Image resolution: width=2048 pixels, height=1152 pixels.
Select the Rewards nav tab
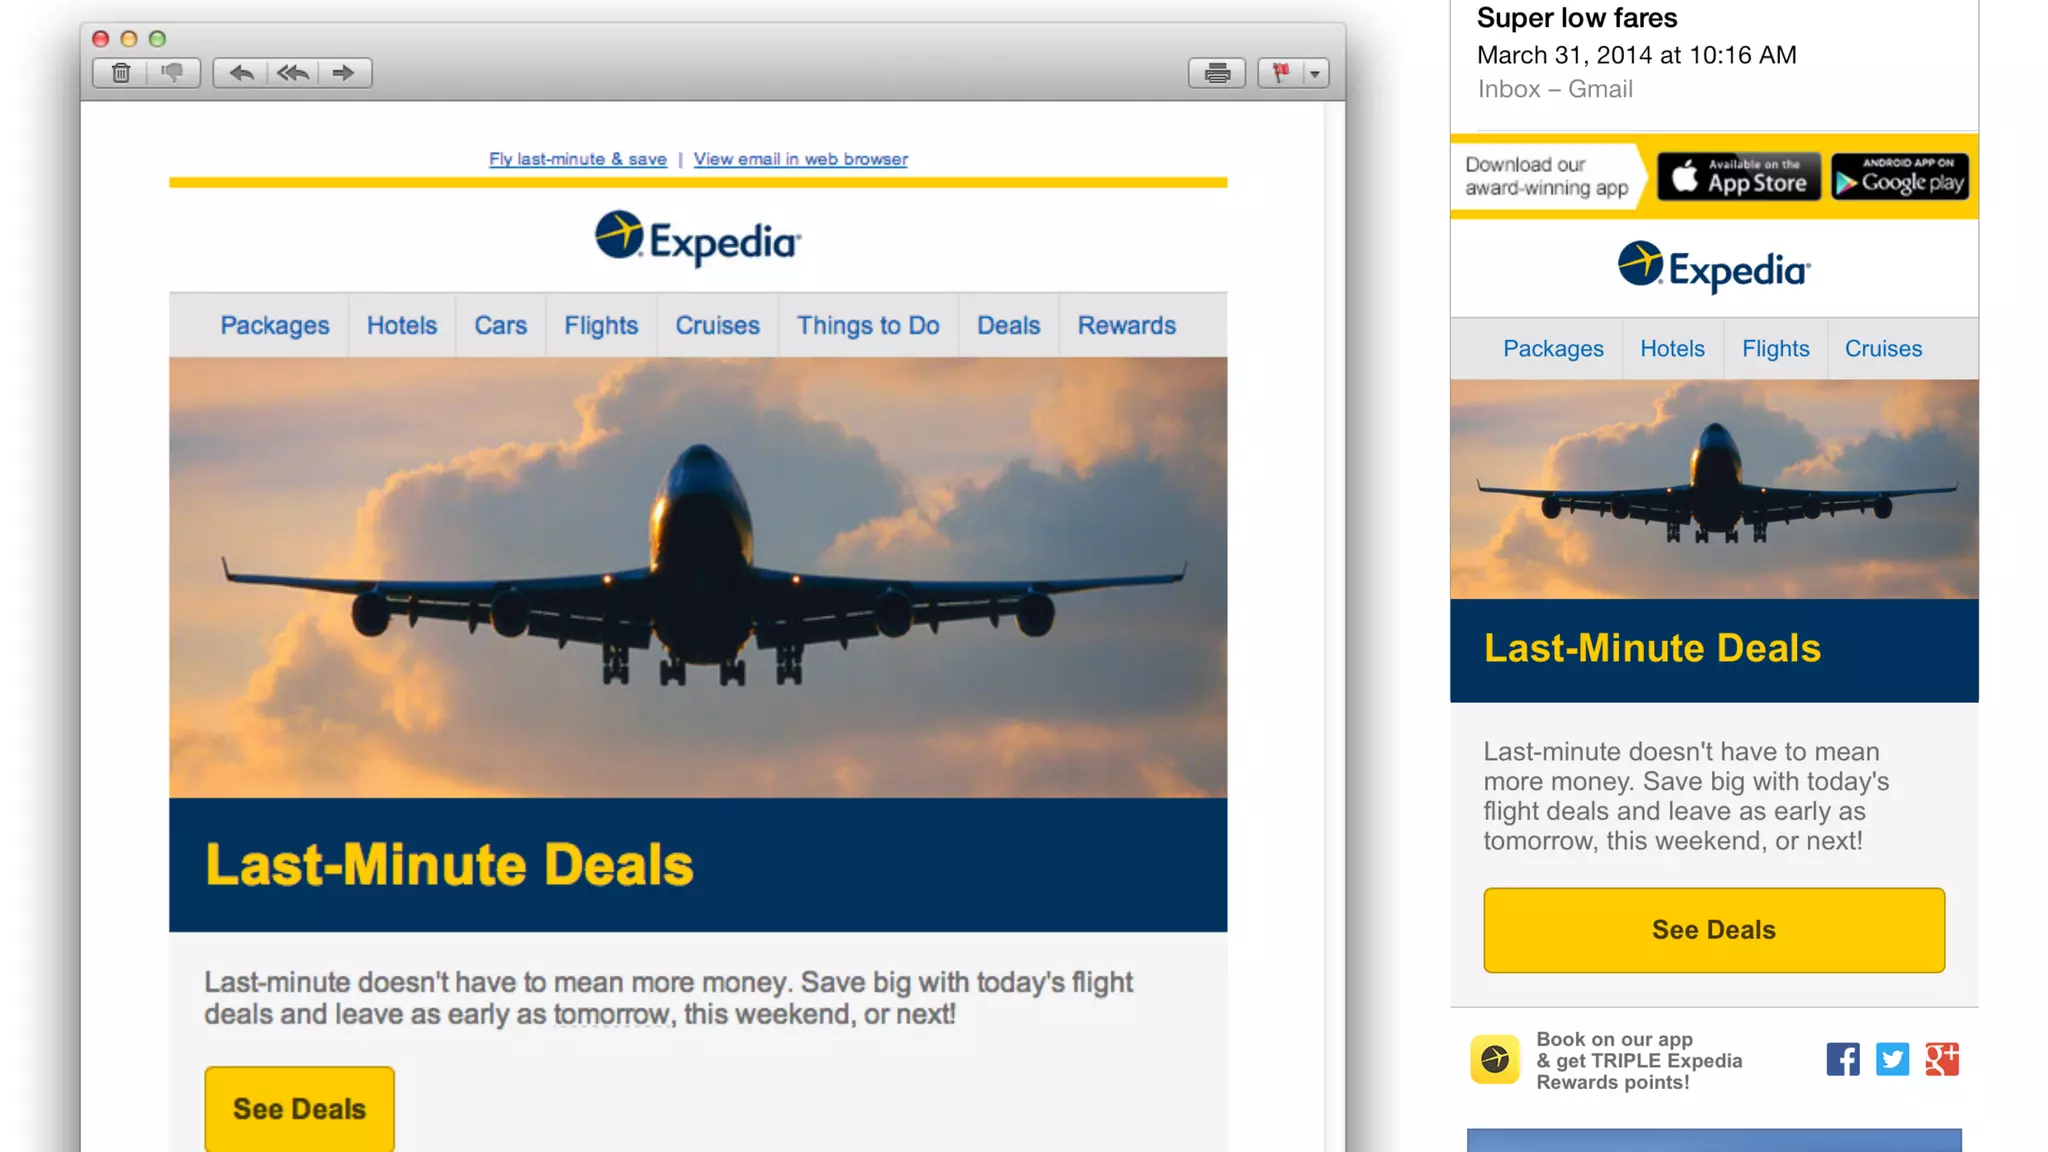(1126, 325)
